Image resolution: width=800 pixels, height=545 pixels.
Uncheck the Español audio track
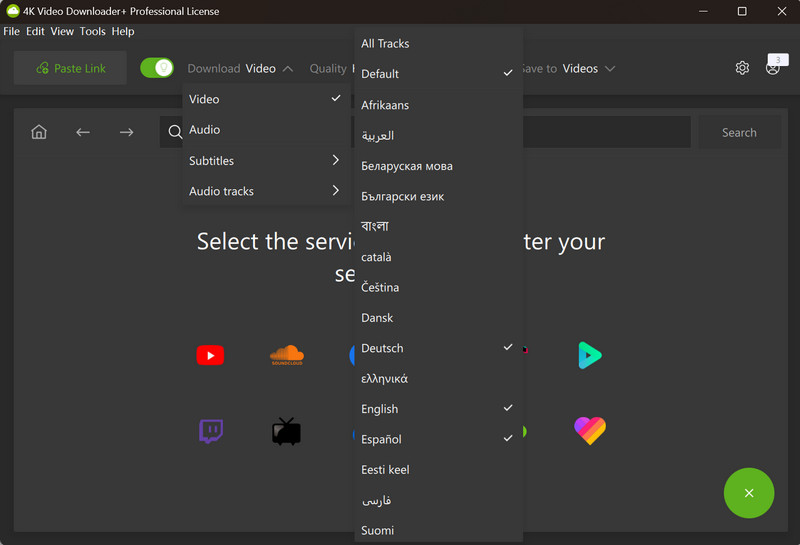[438, 439]
